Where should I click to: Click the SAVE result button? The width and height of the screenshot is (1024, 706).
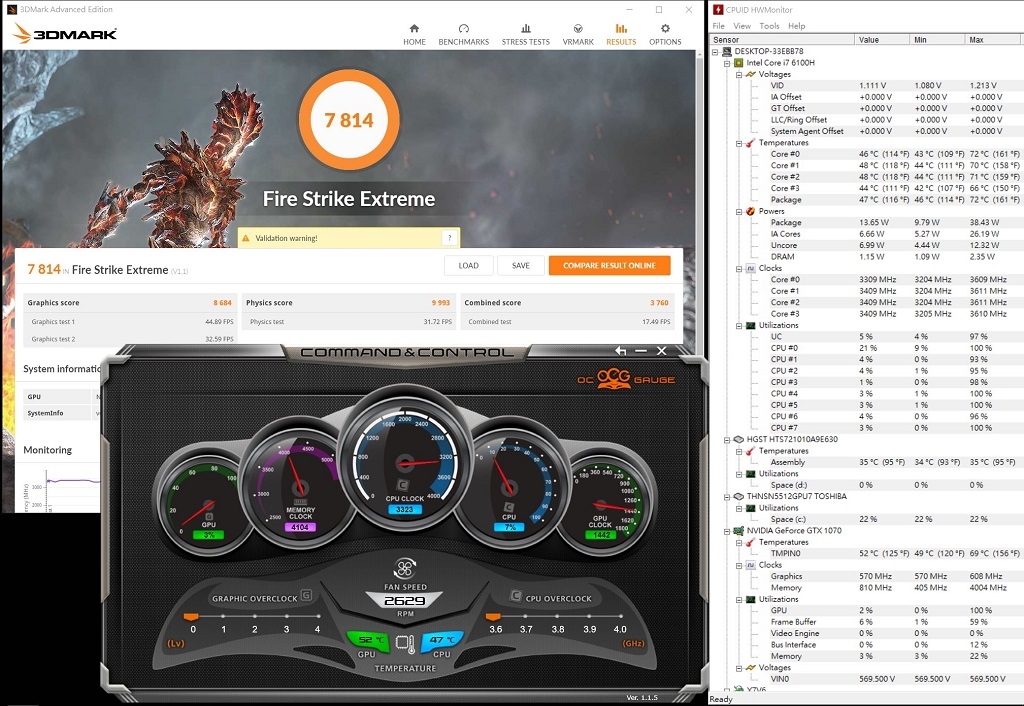point(520,265)
